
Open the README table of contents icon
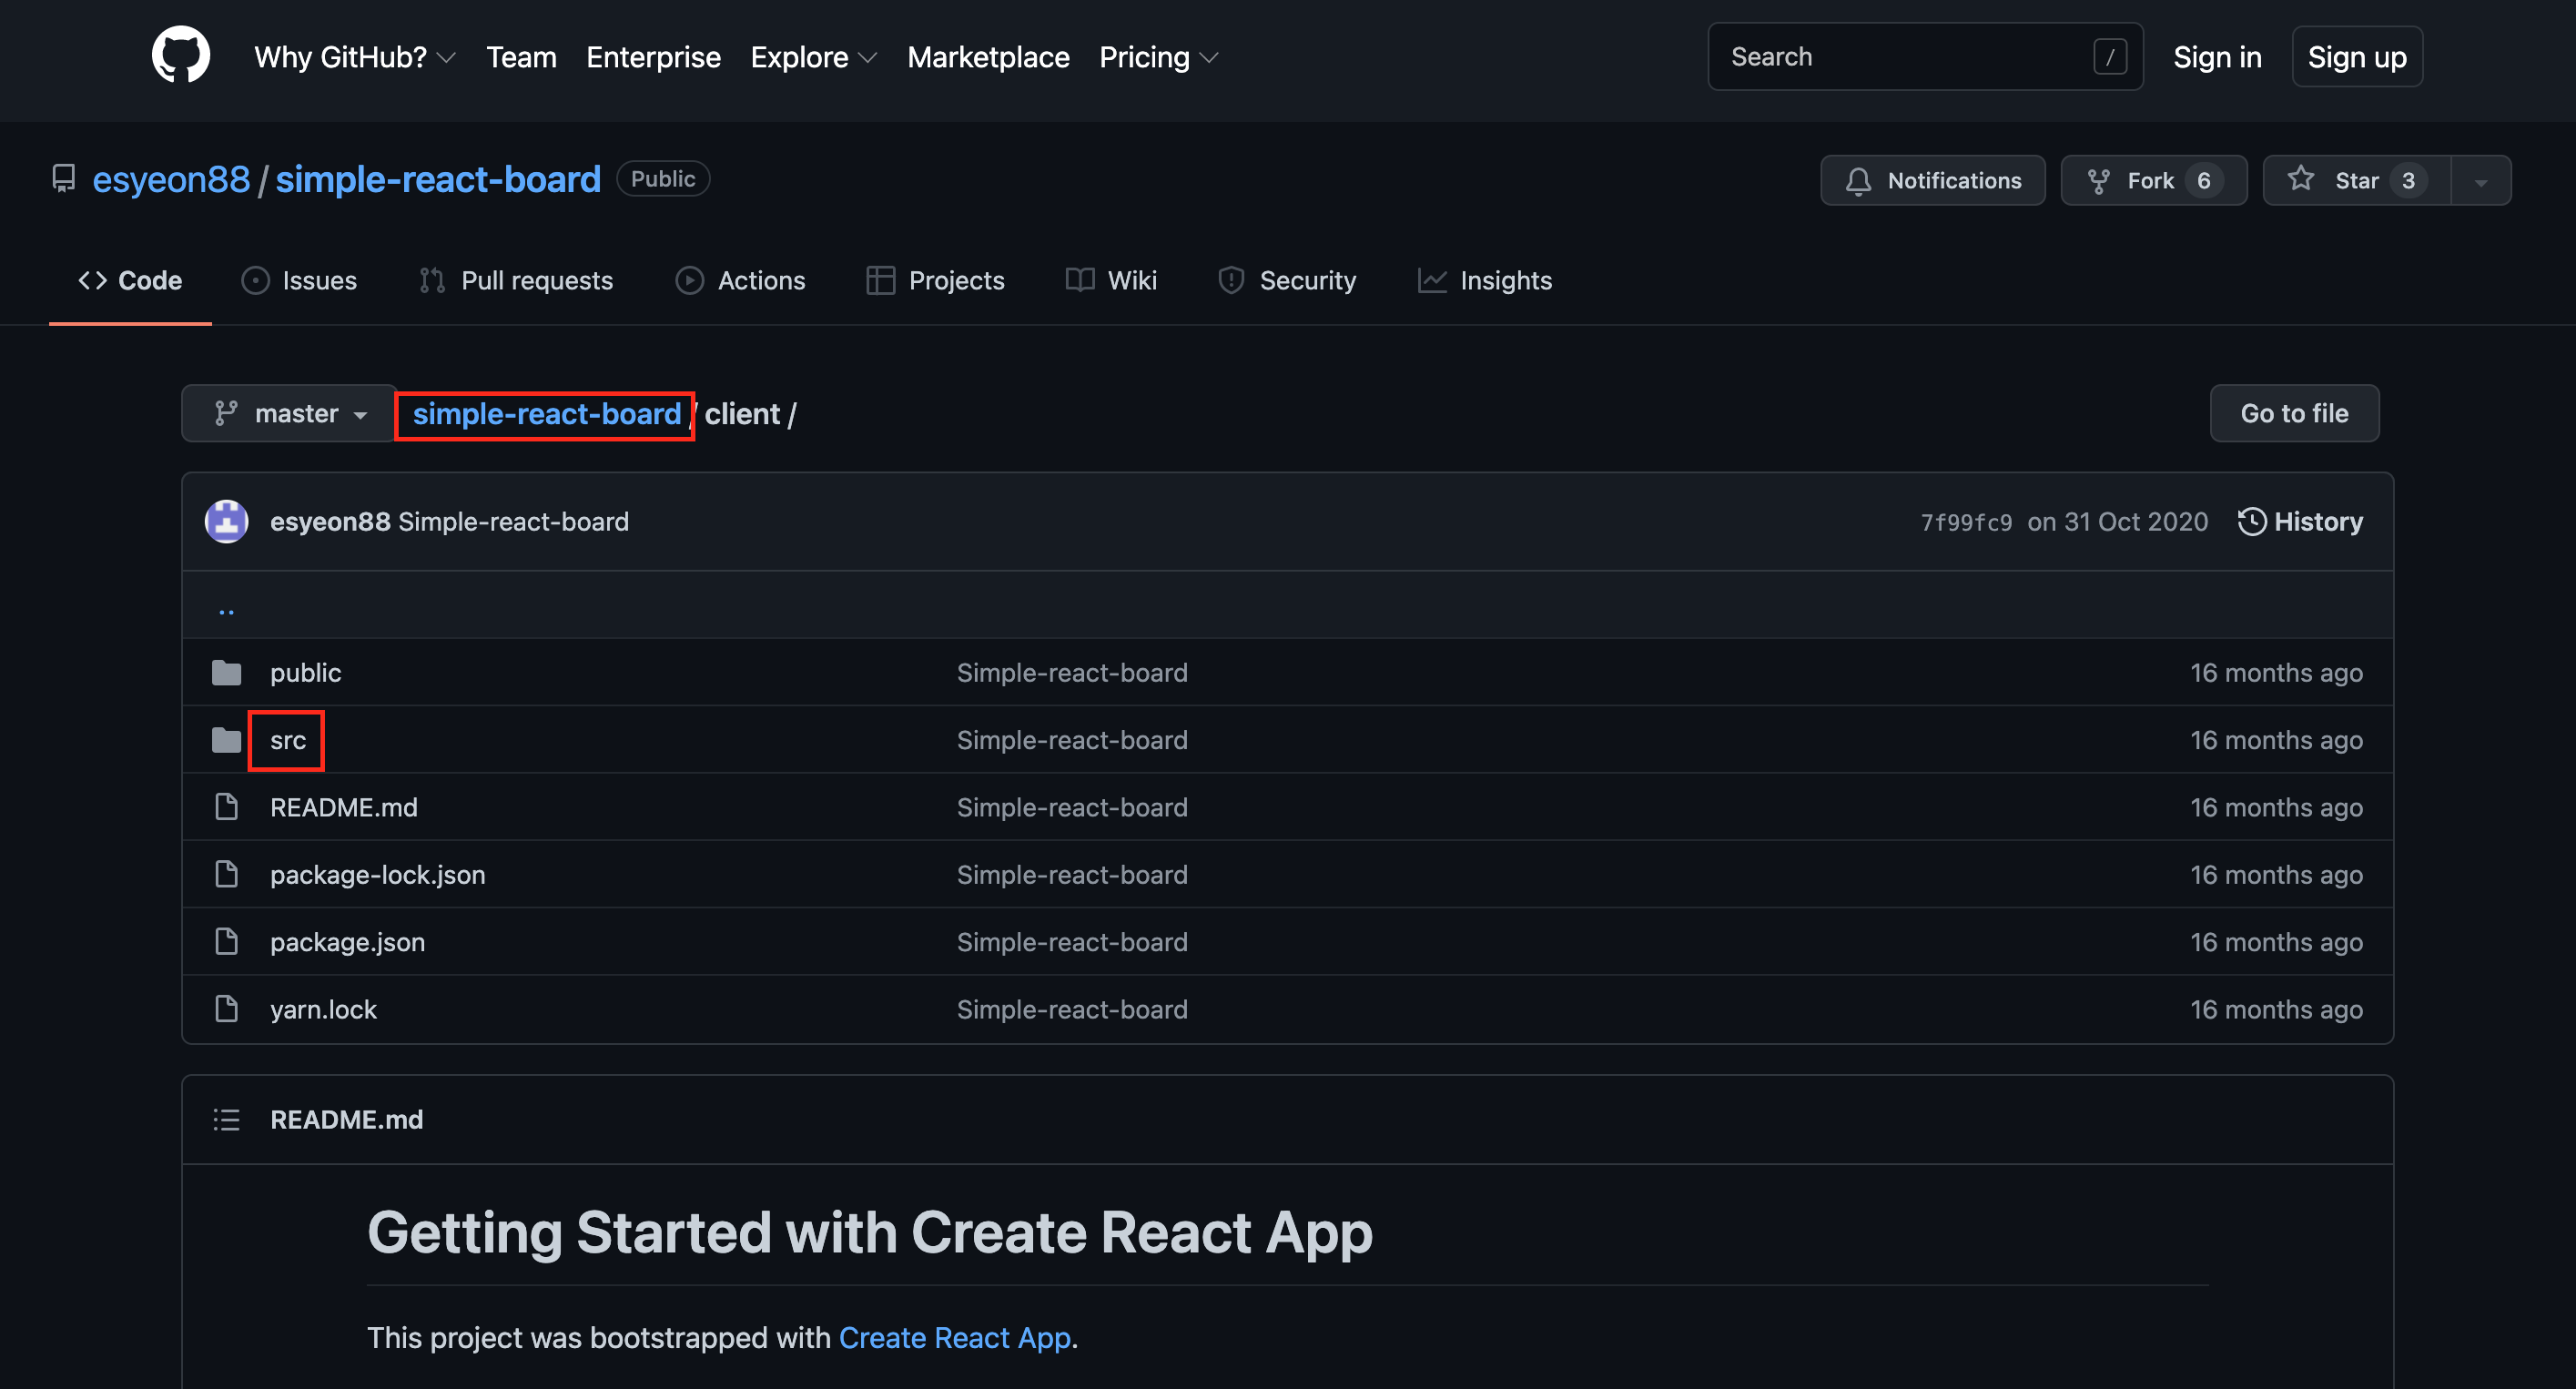(226, 1119)
